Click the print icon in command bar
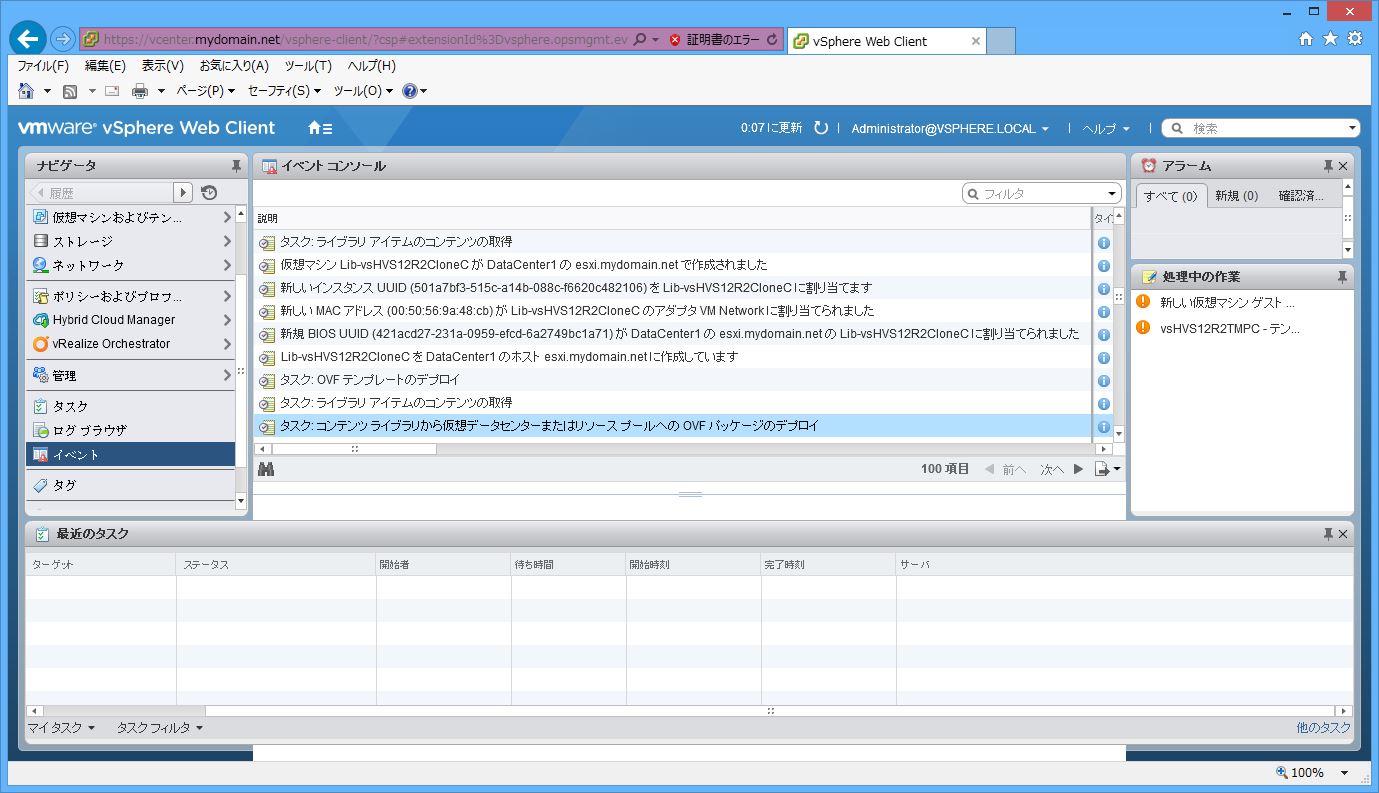This screenshot has height=793, width=1379. 140,91
